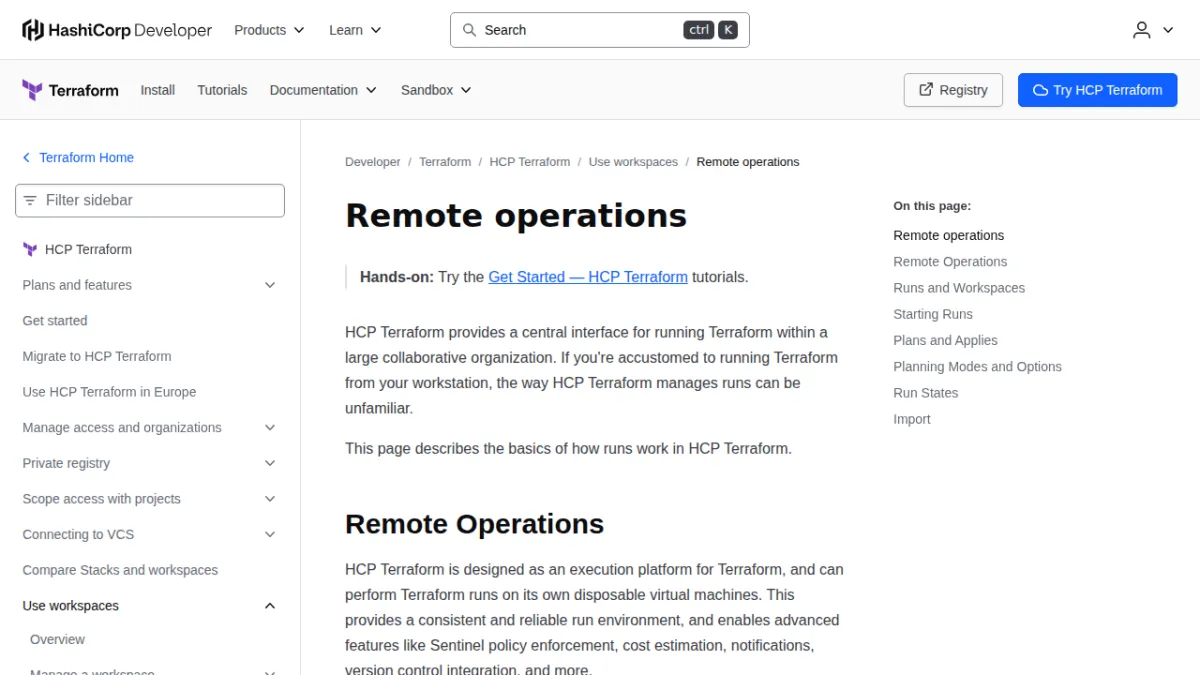Open Overview under Use workspaces

57,640
